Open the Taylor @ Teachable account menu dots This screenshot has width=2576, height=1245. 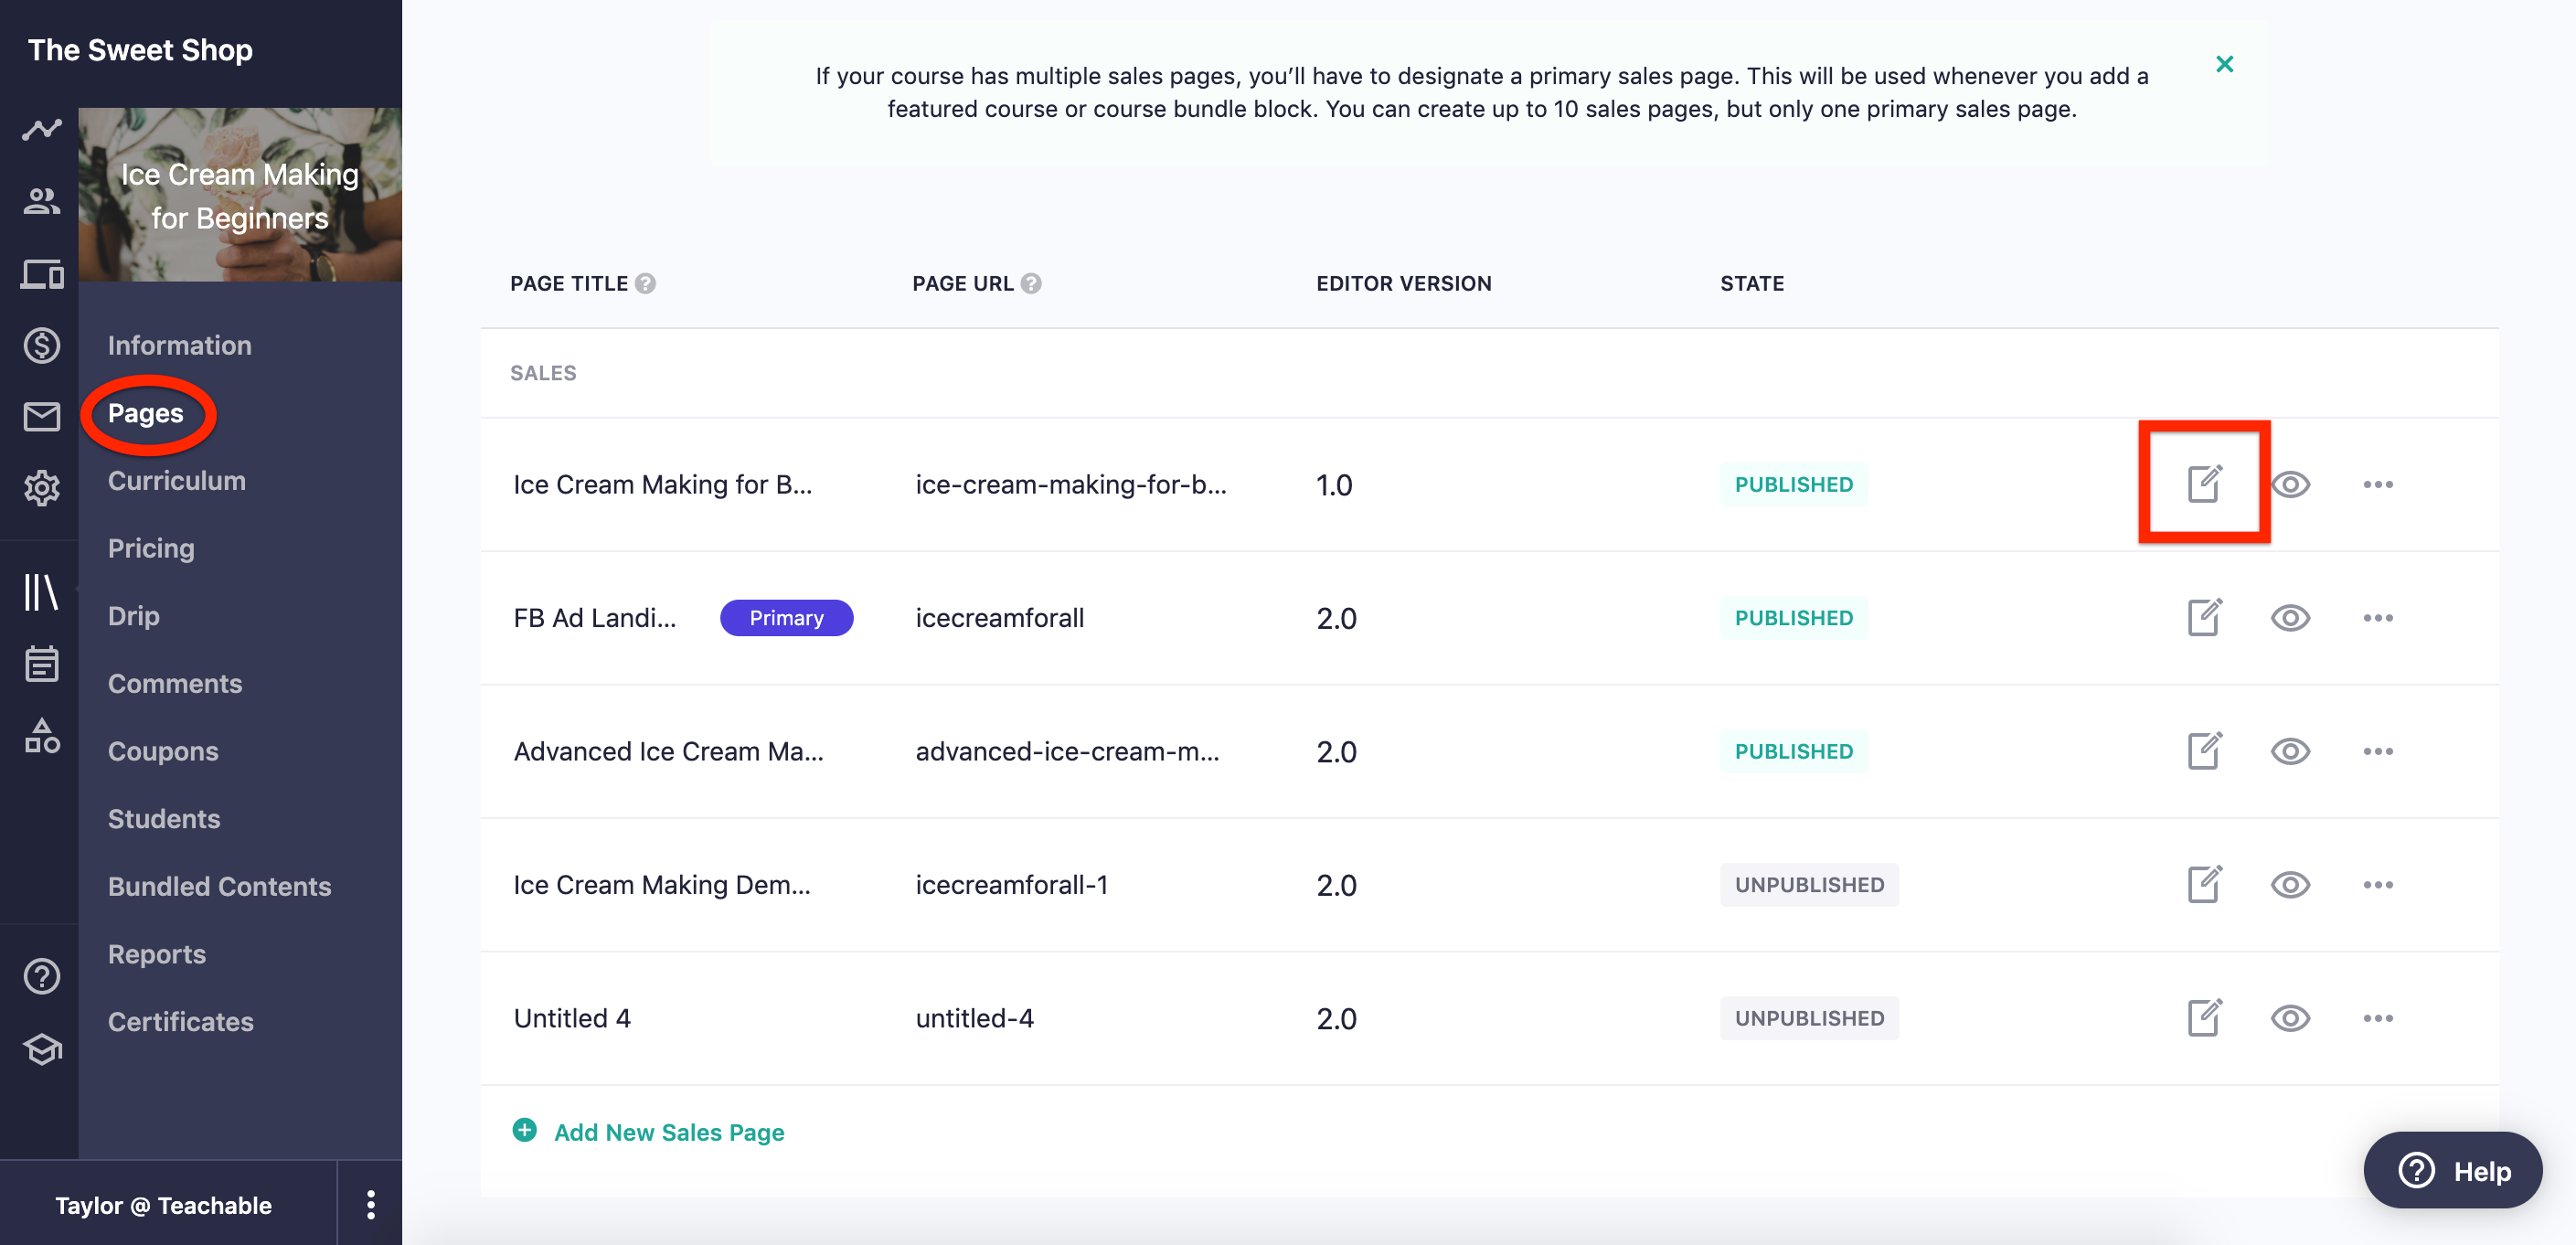click(x=370, y=1205)
